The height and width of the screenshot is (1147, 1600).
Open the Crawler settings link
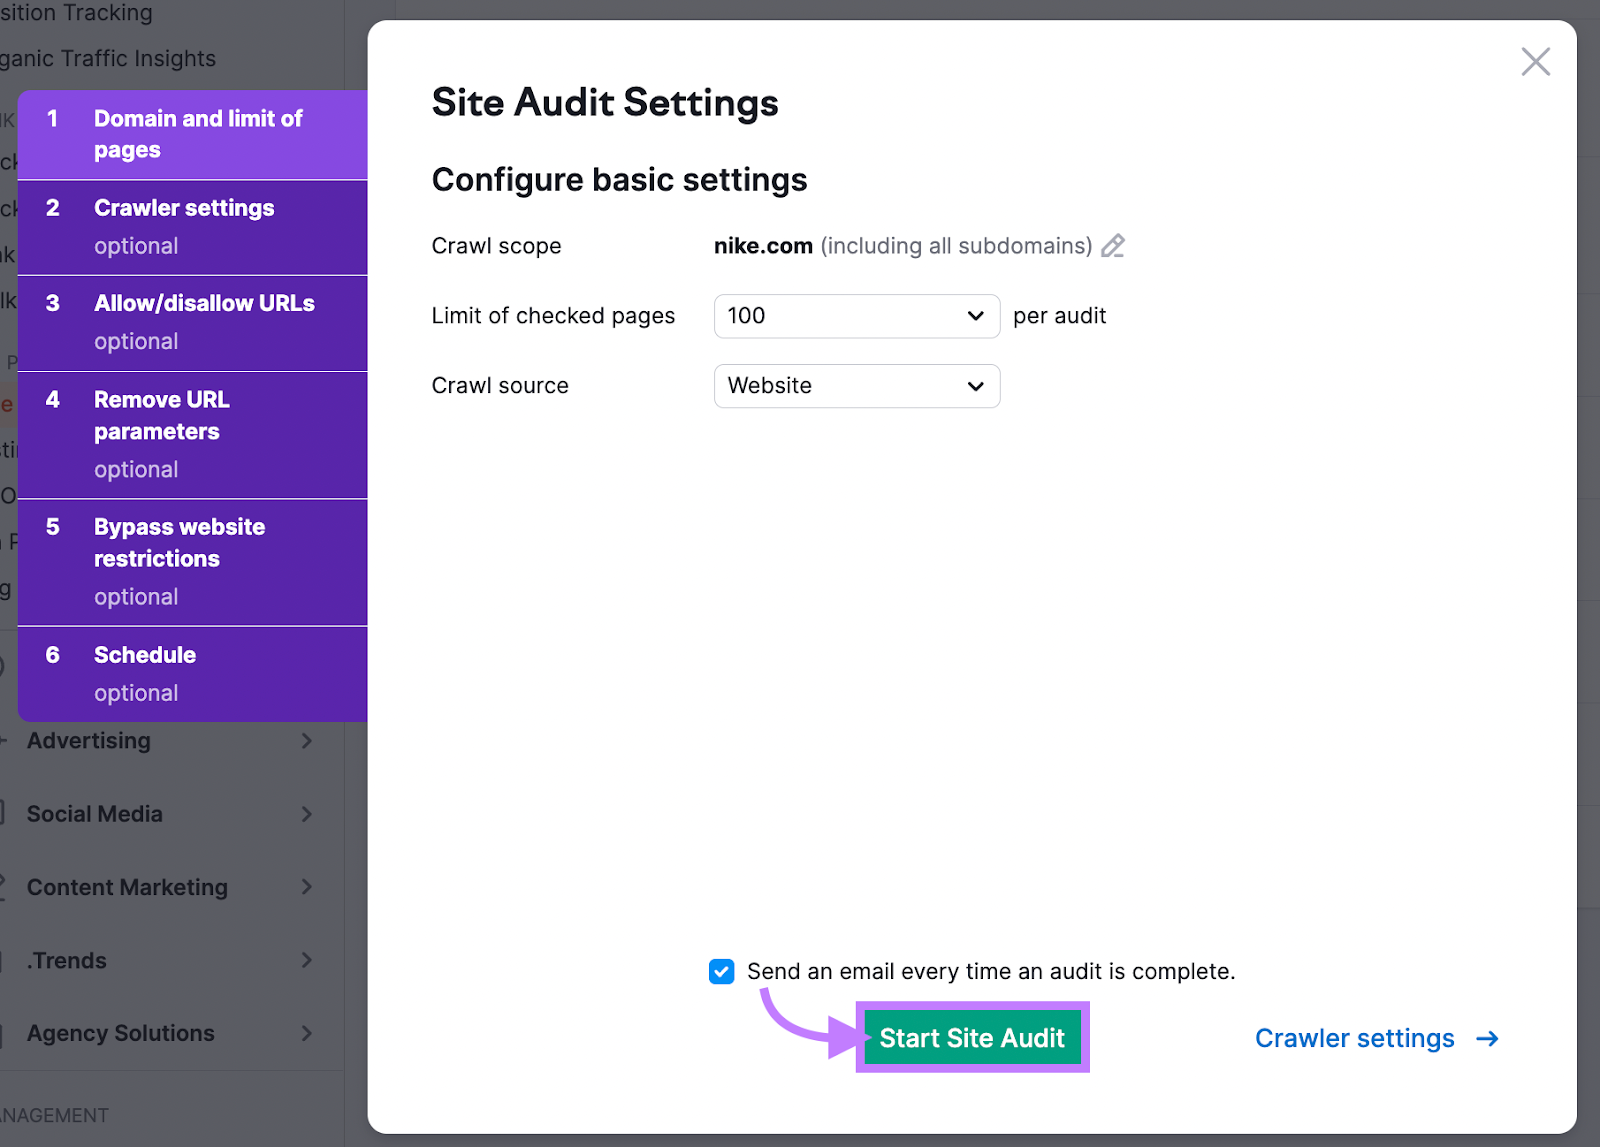[x=1354, y=1038]
